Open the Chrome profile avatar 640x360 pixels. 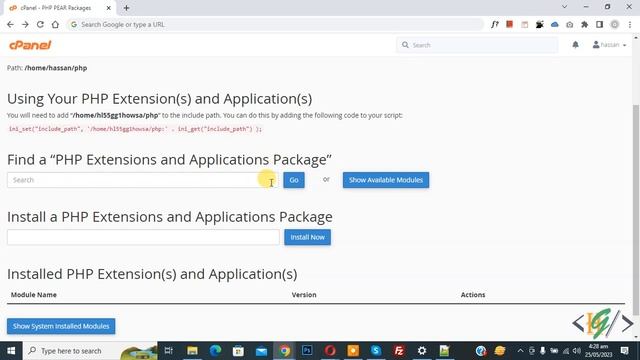[614, 24]
